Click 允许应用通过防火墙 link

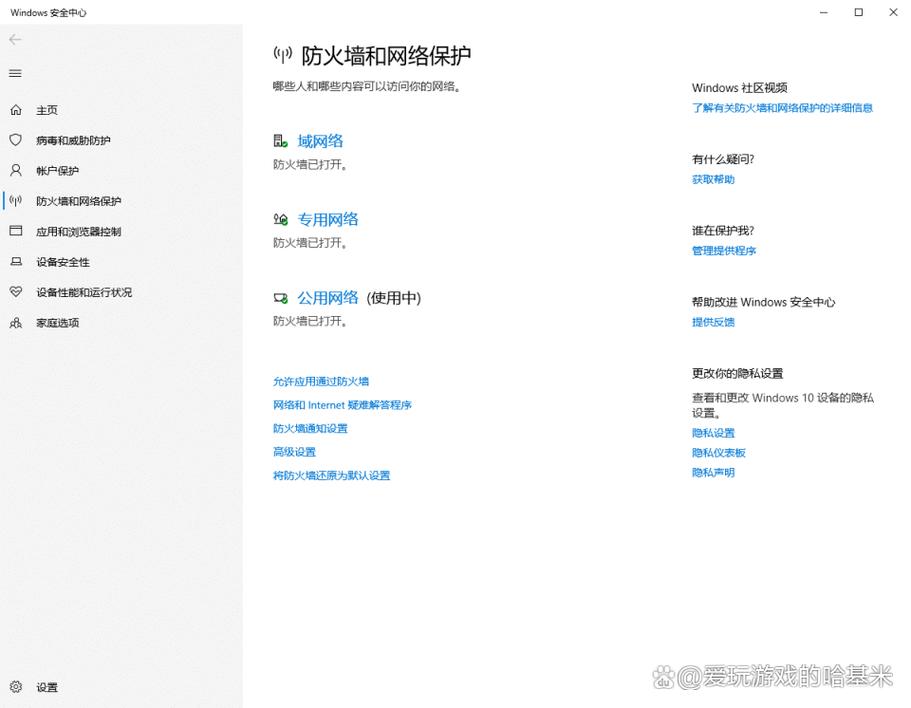pos(321,382)
